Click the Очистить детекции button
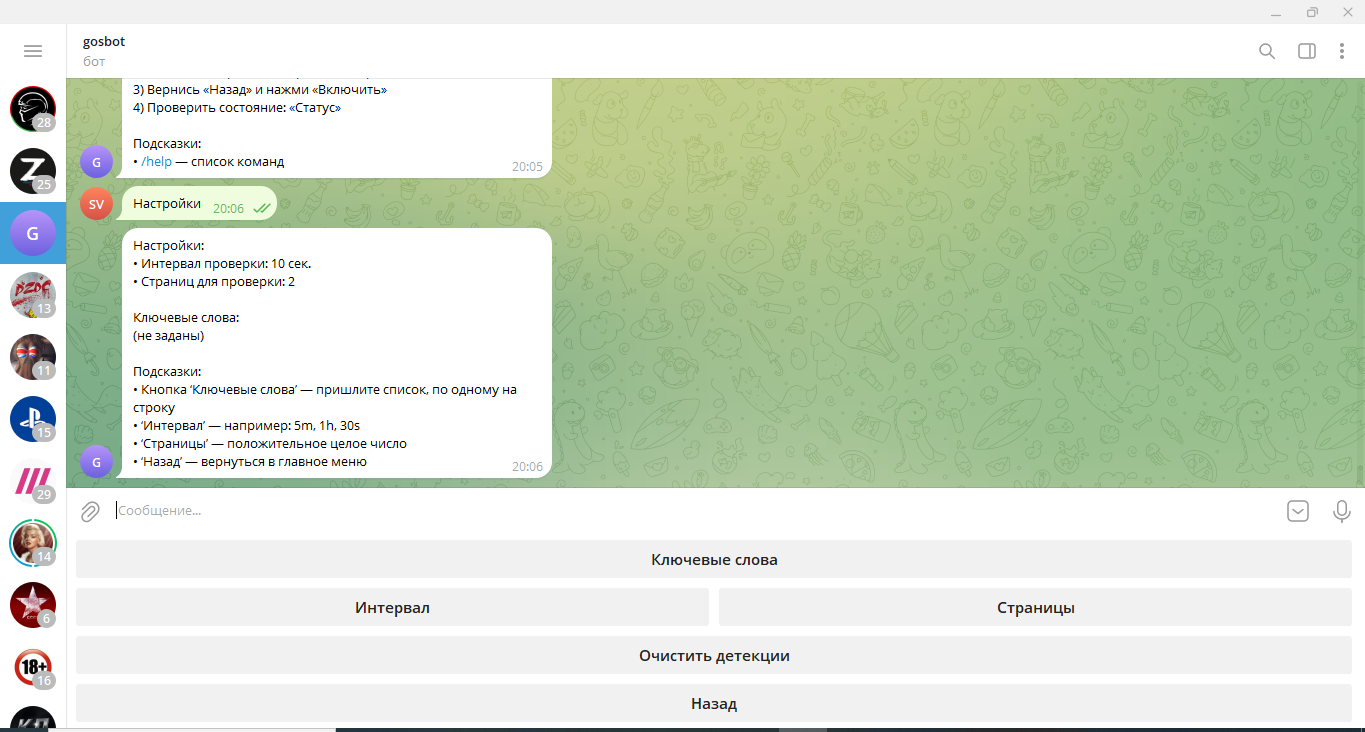This screenshot has height=732, width=1365. pyautogui.click(x=714, y=655)
